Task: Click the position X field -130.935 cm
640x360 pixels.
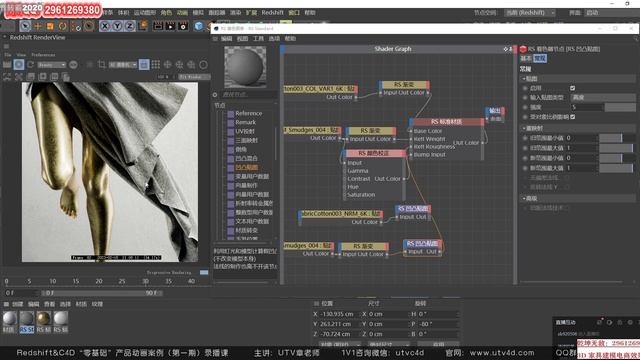Action: 339,314
